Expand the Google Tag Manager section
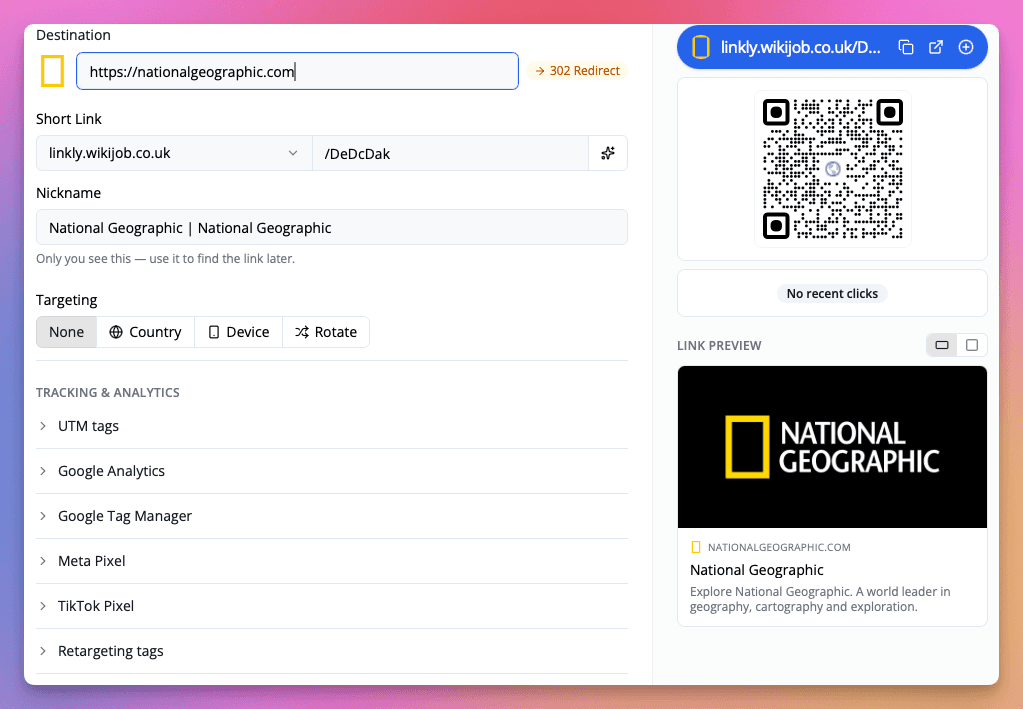 pos(332,516)
